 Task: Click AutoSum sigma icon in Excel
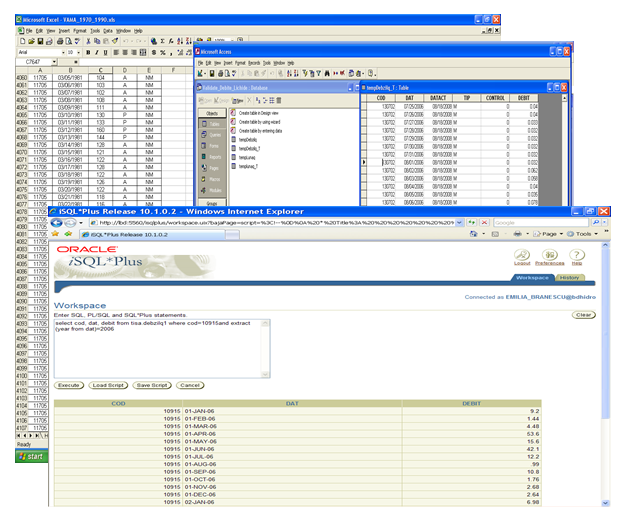(x=162, y=41)
